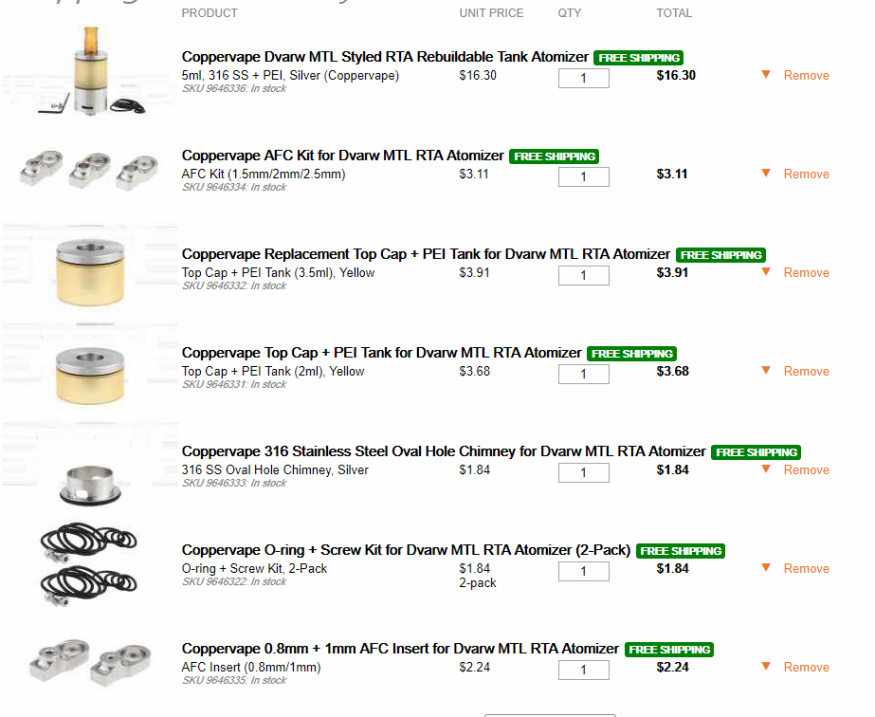
Task: Edit quantity field for Dvarw RTA Atomizer
Action: click(x=584, y=78)
